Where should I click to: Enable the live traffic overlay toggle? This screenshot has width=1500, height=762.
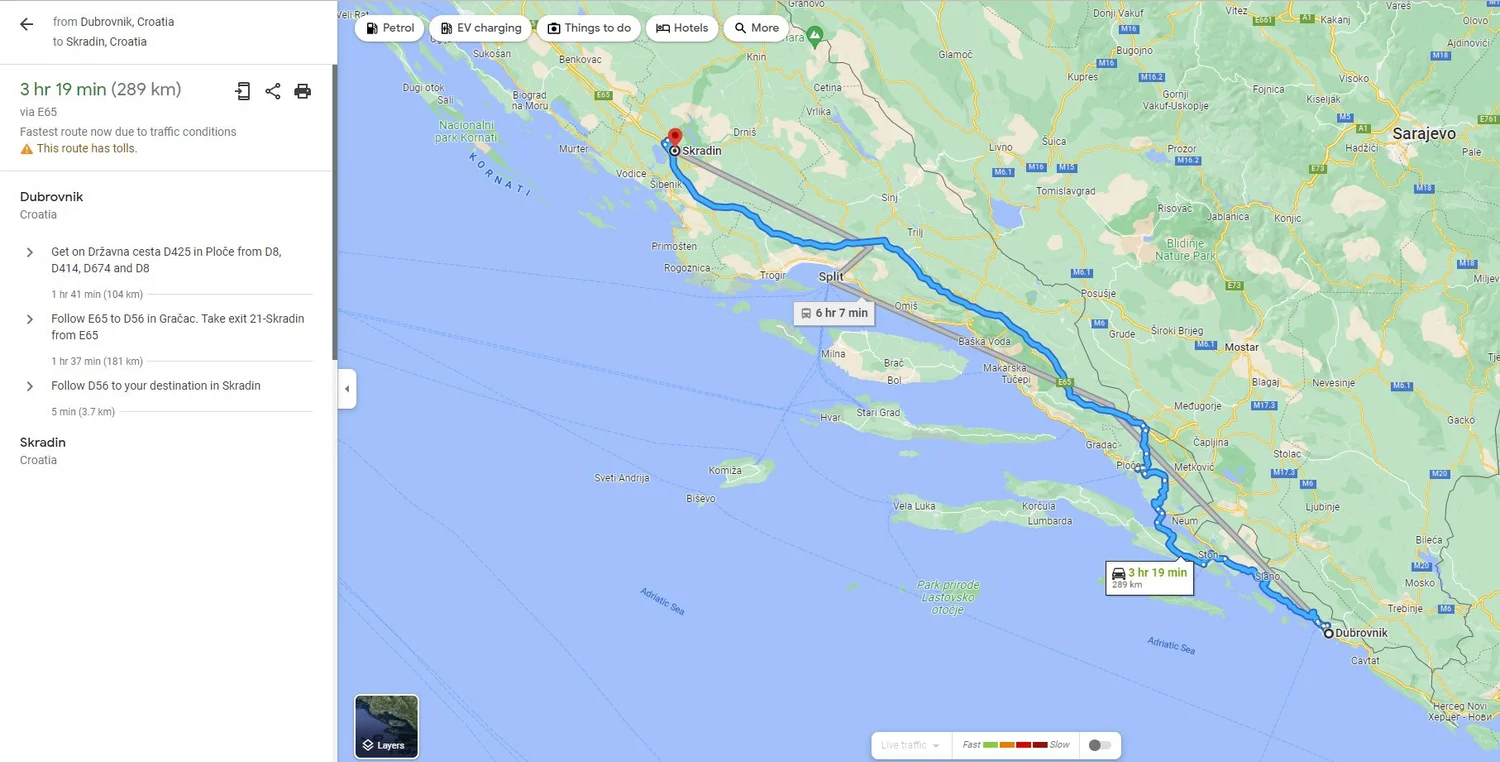point(1101,745)
